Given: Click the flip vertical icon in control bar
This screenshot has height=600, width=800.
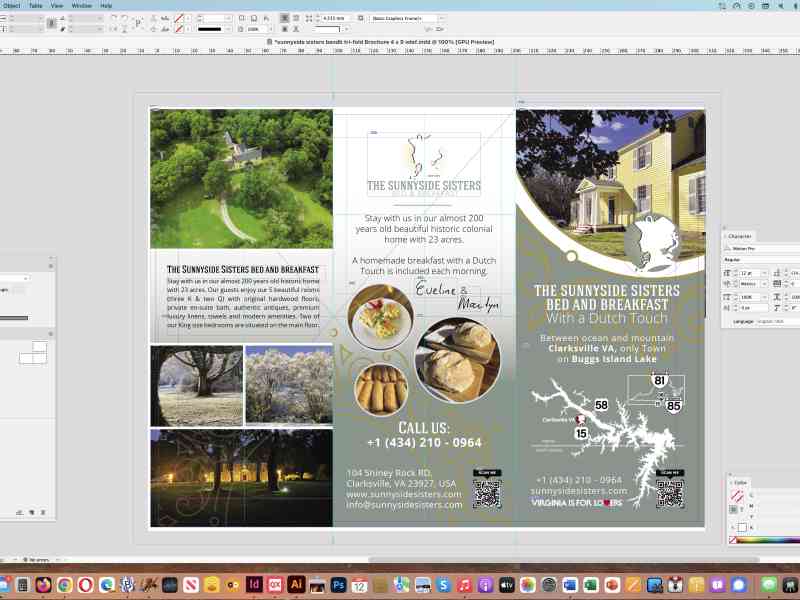Looking at the screenshot, I should (x=124, y=29).
